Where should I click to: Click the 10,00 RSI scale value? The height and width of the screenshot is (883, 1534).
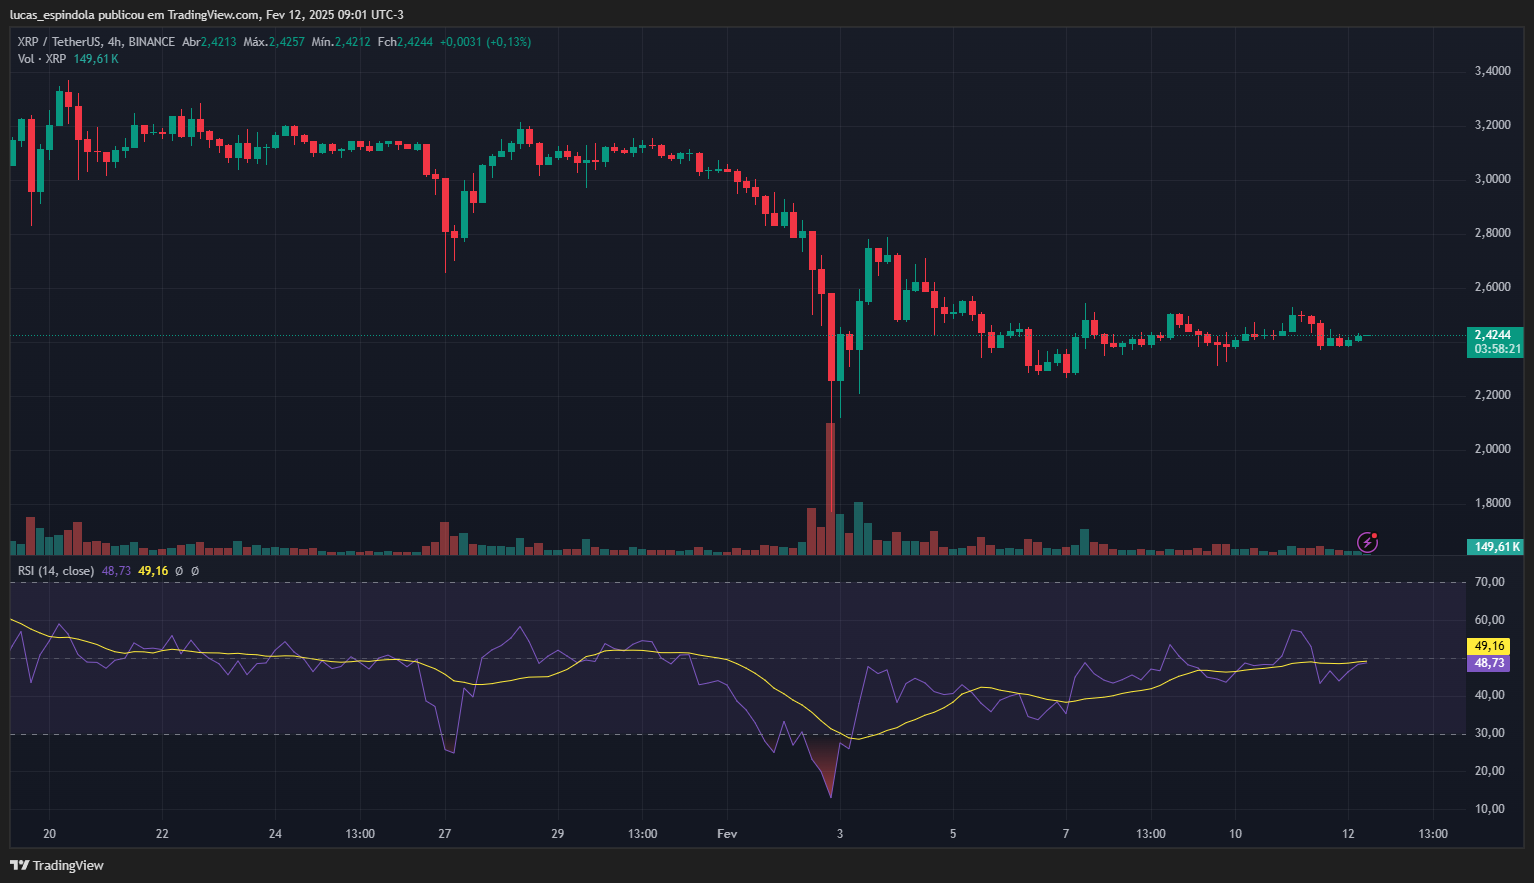point(1489,809)
